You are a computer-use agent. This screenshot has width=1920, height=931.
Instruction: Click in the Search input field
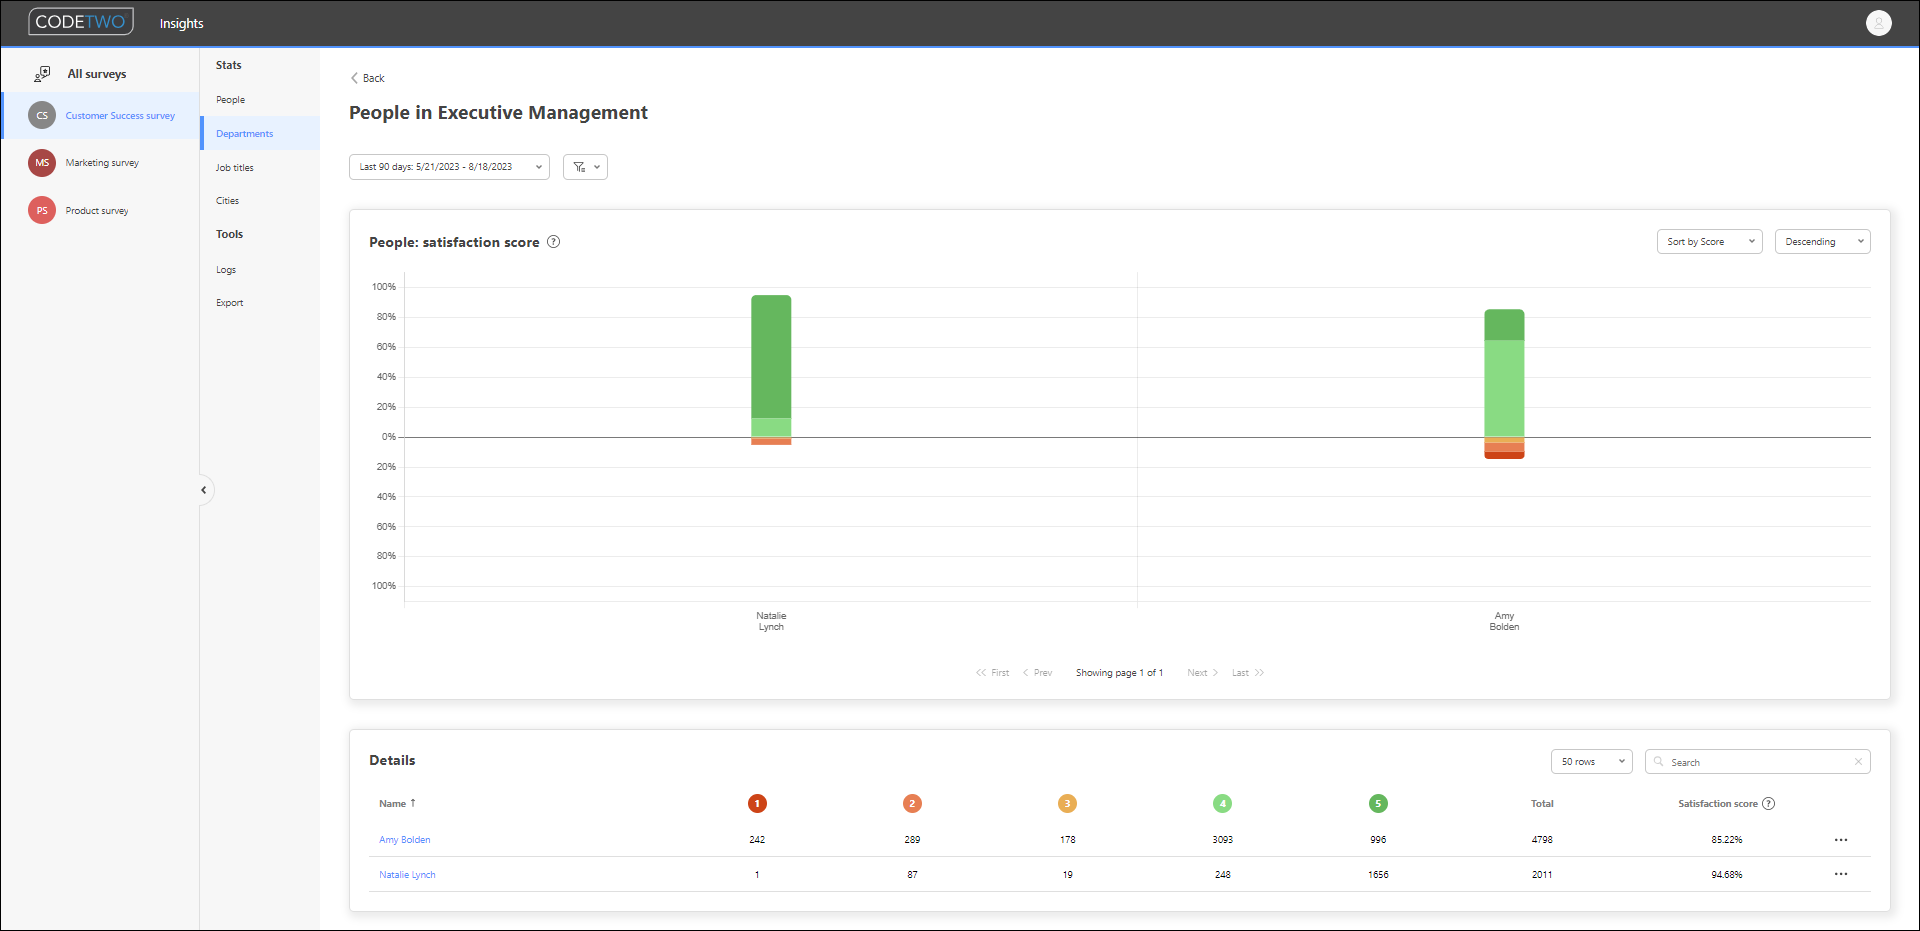point(1757,762)
